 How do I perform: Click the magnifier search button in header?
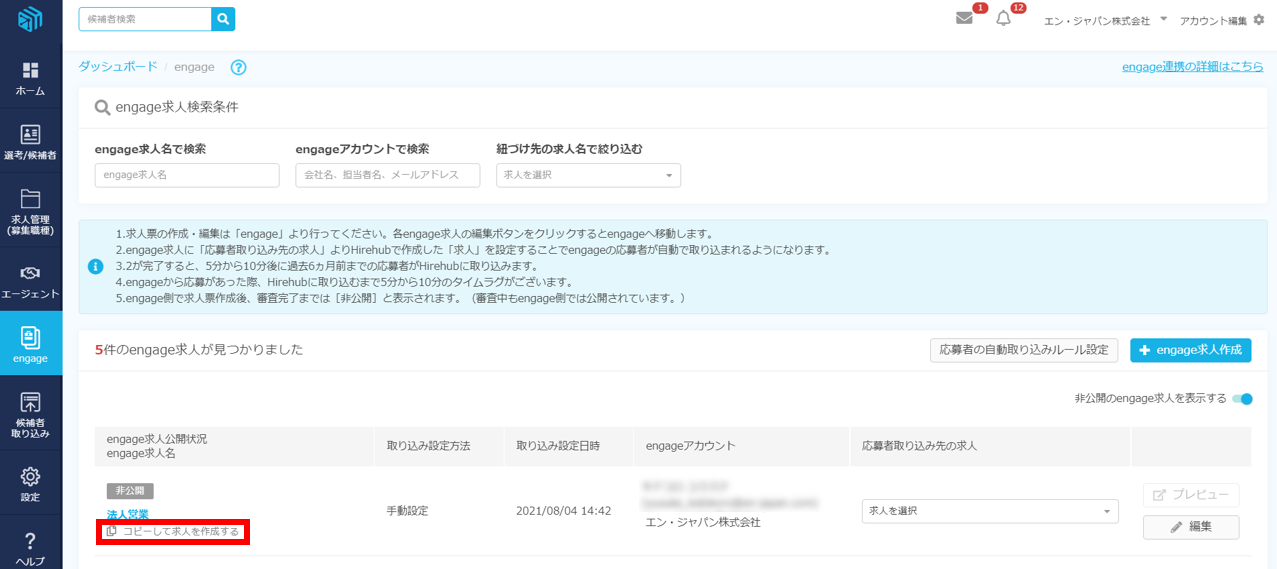click(223, 19)
